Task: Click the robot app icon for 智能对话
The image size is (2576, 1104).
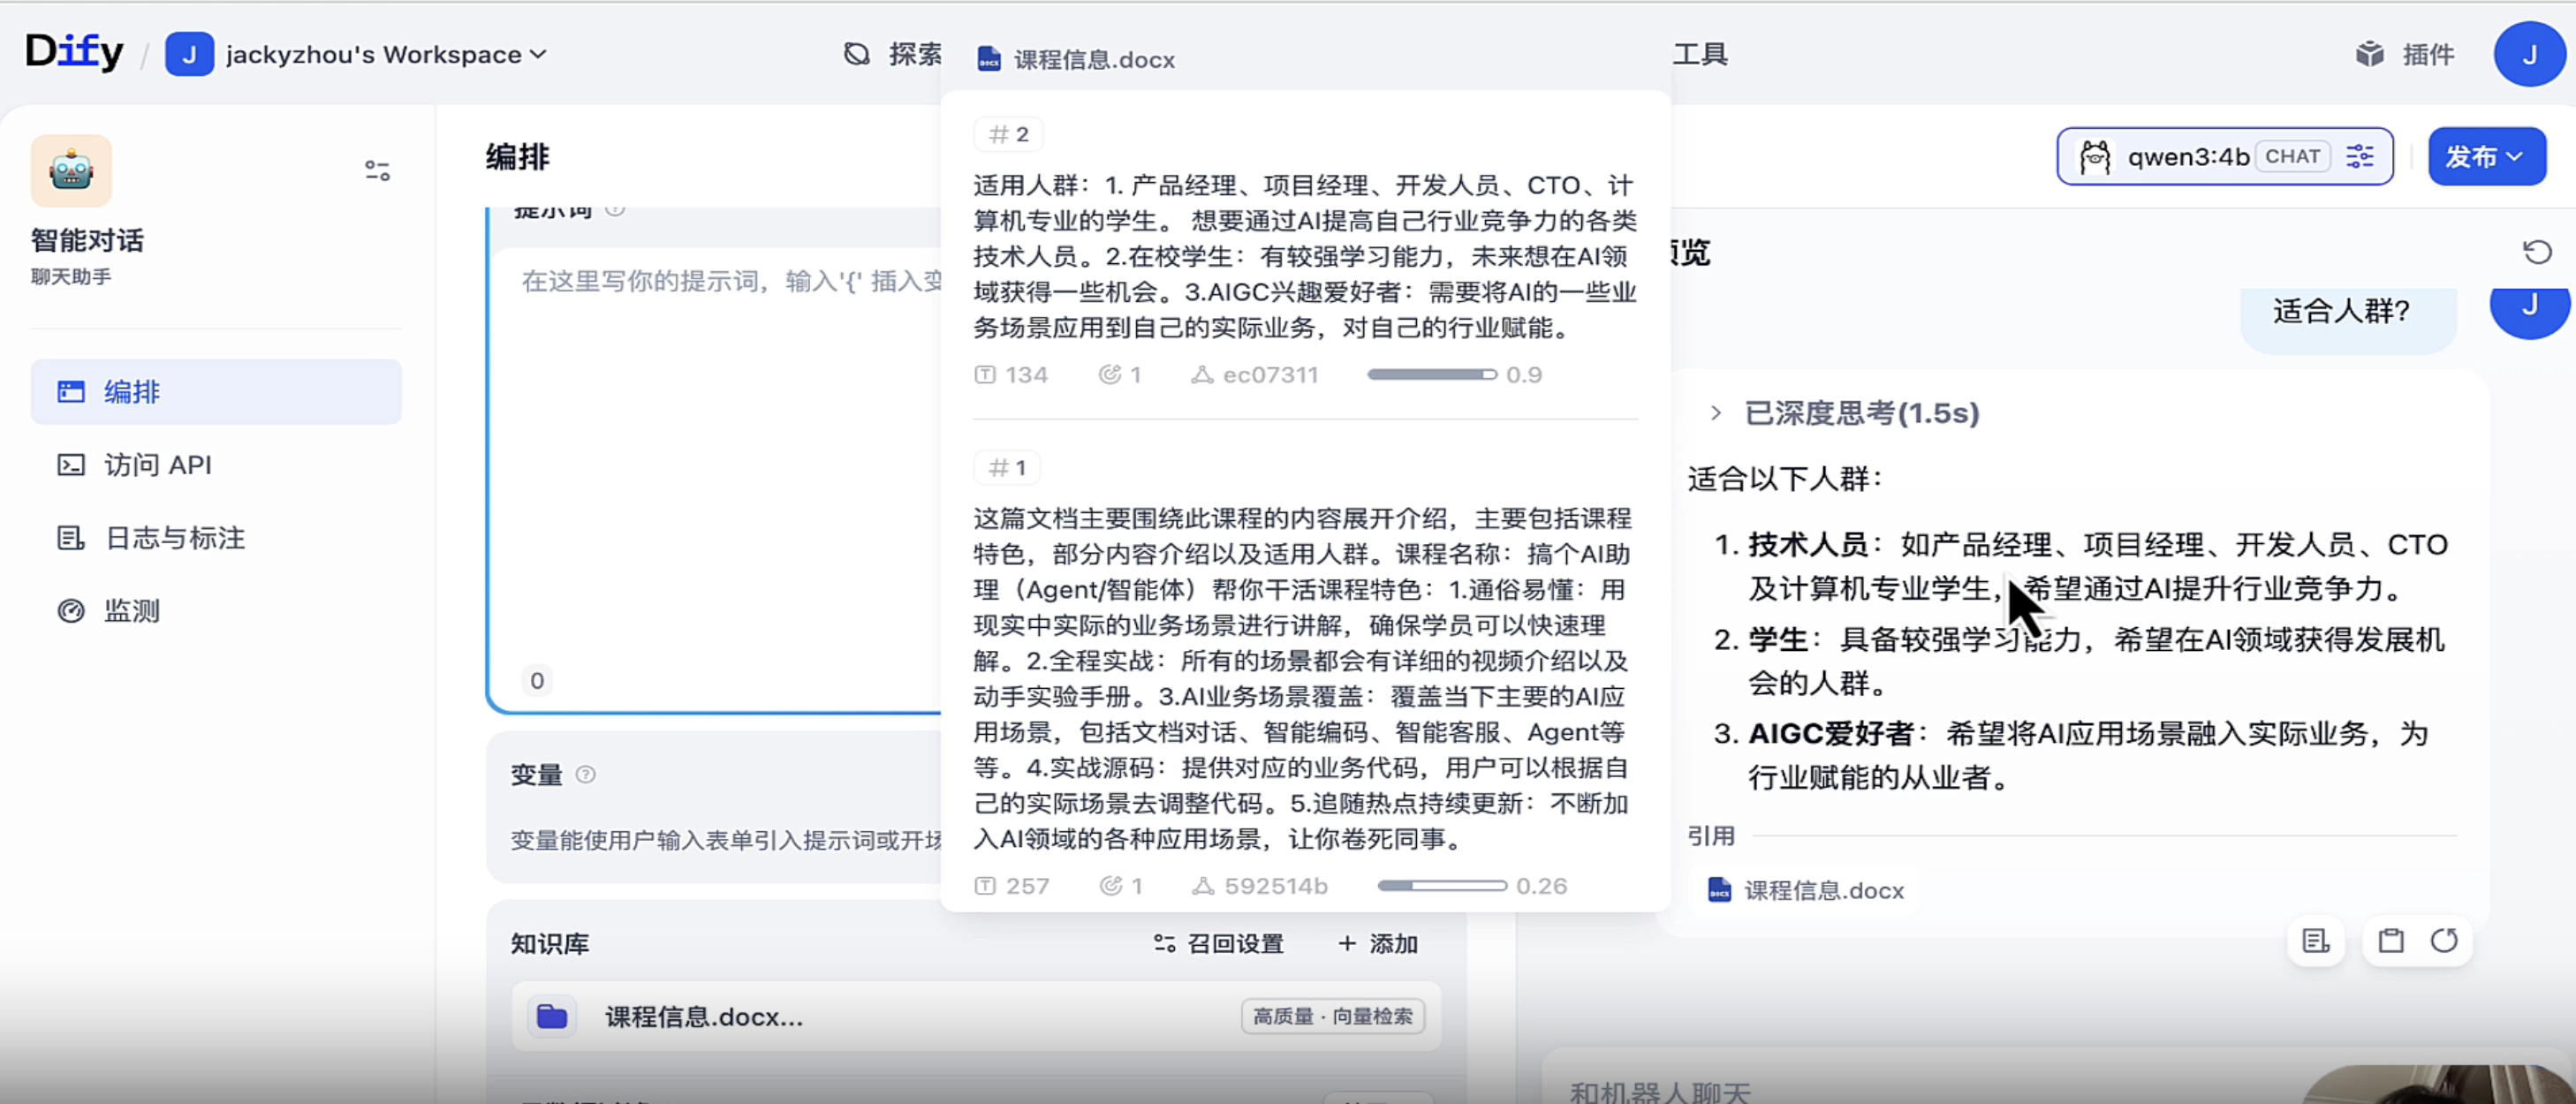Action: pyautogui.click(x=70, y=171)
